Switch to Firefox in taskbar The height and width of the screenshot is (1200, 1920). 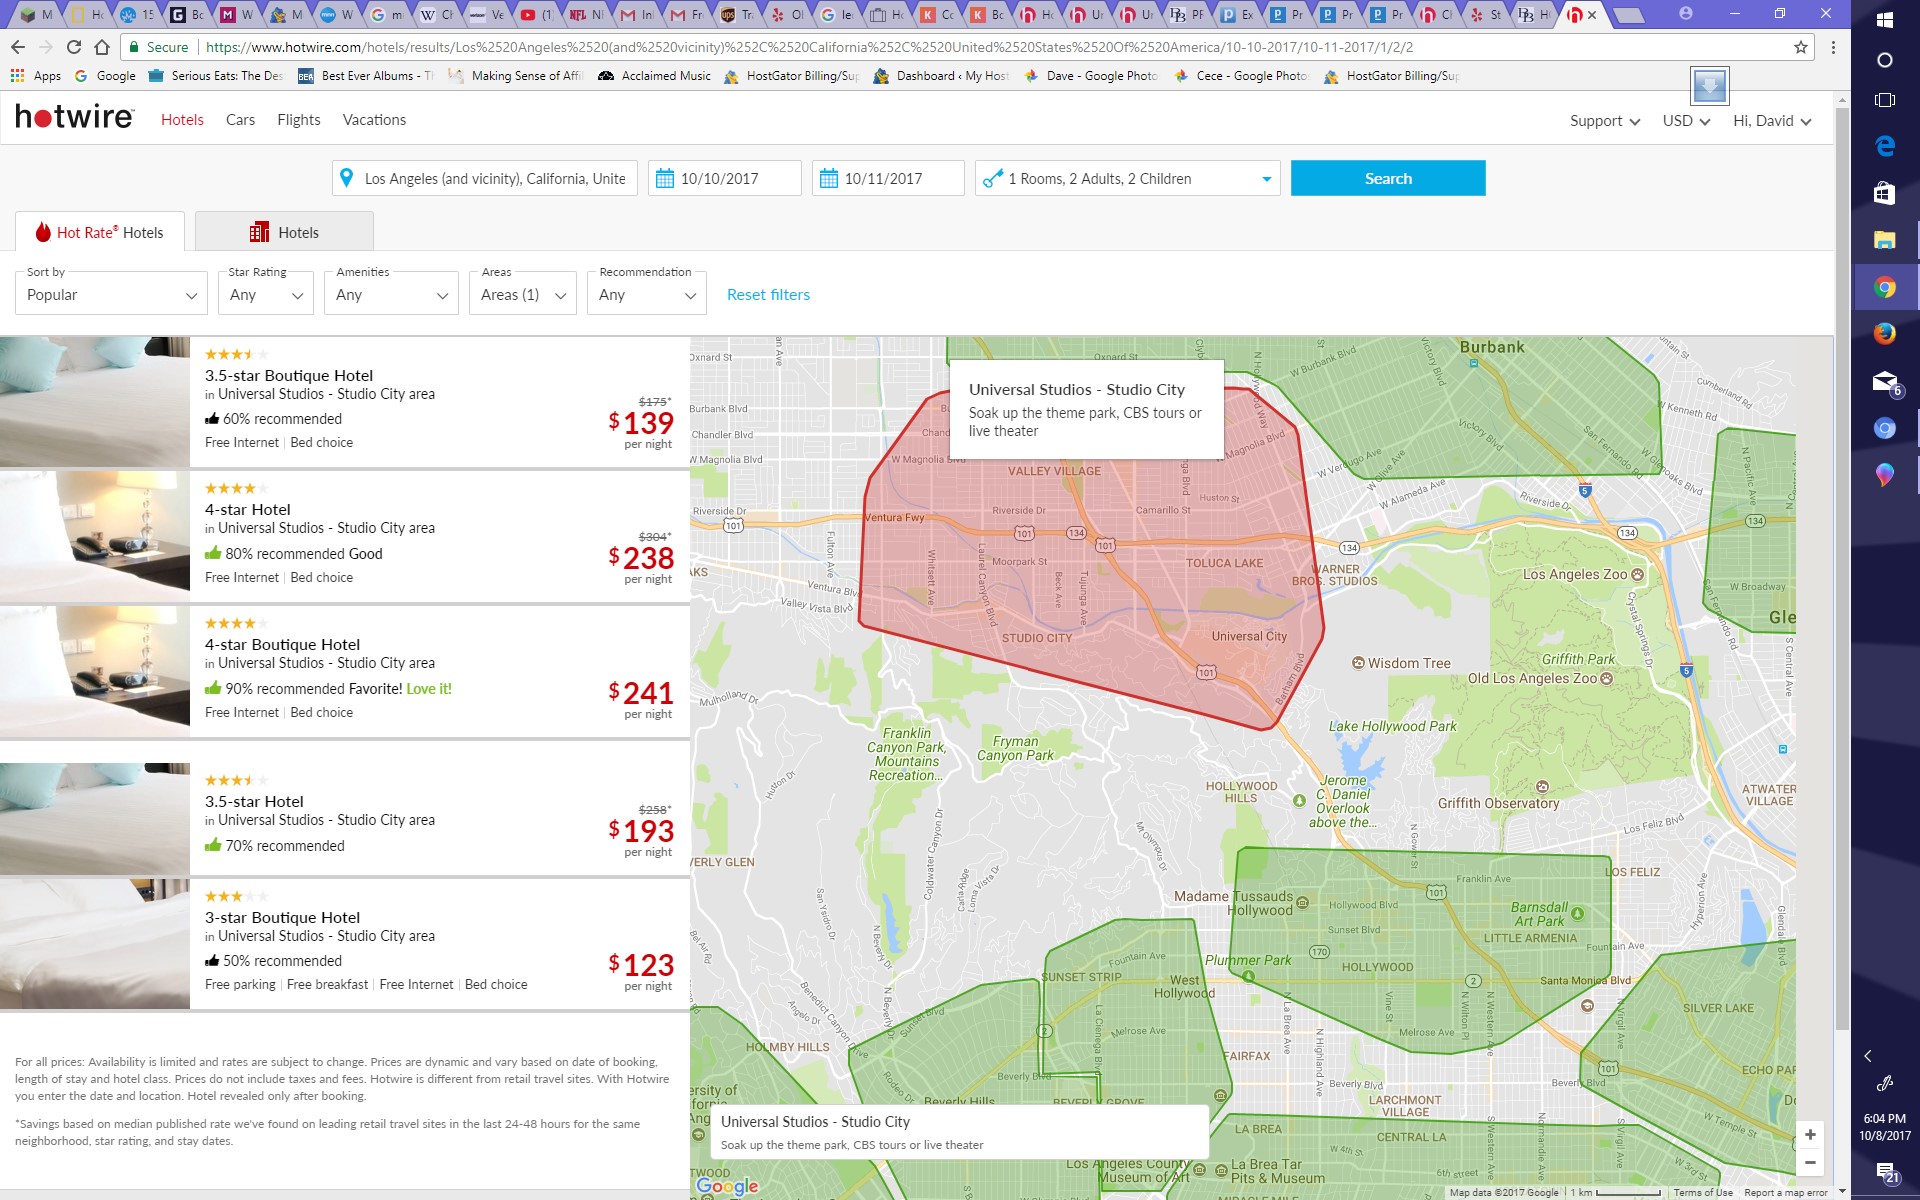(1885, 334)
